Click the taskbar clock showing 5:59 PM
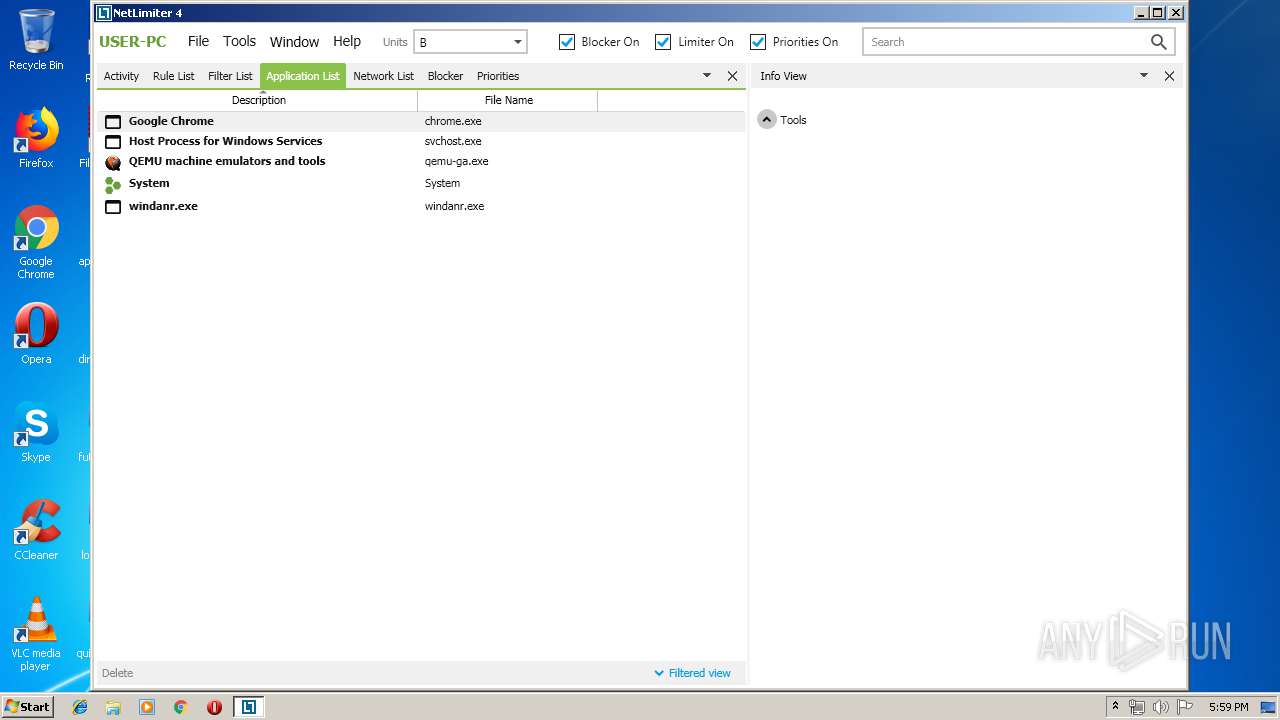Screen dimensions: 1280x720 (1228, 707)
